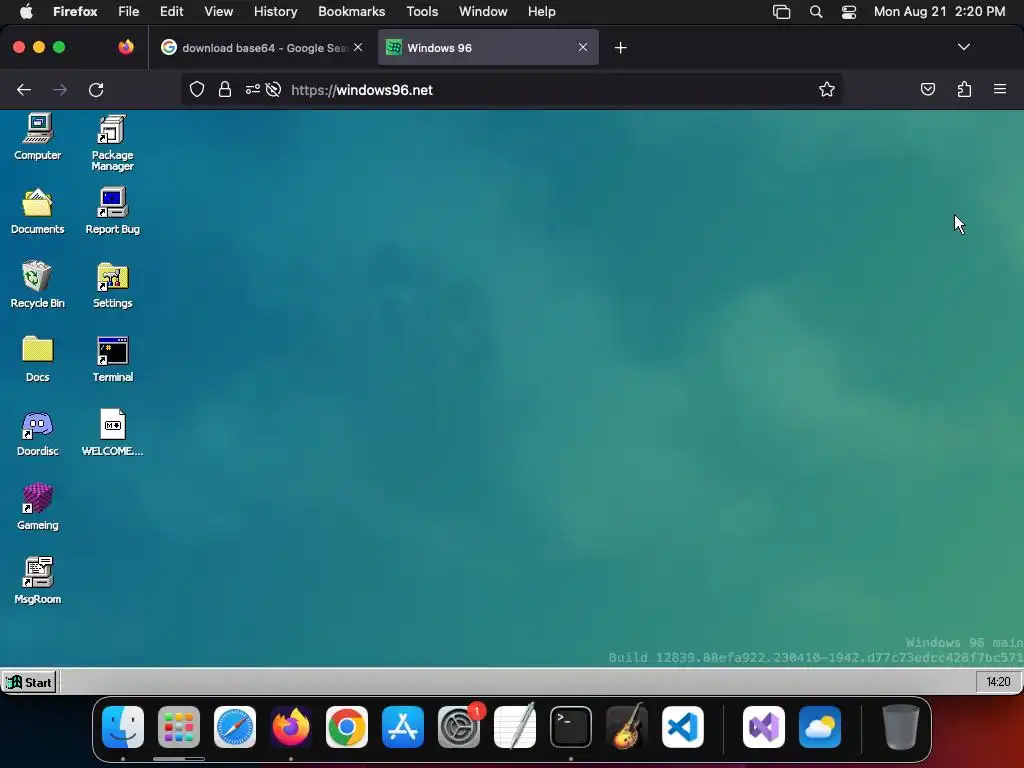
Task: Open the Help menu
Action: click(541, 12)
